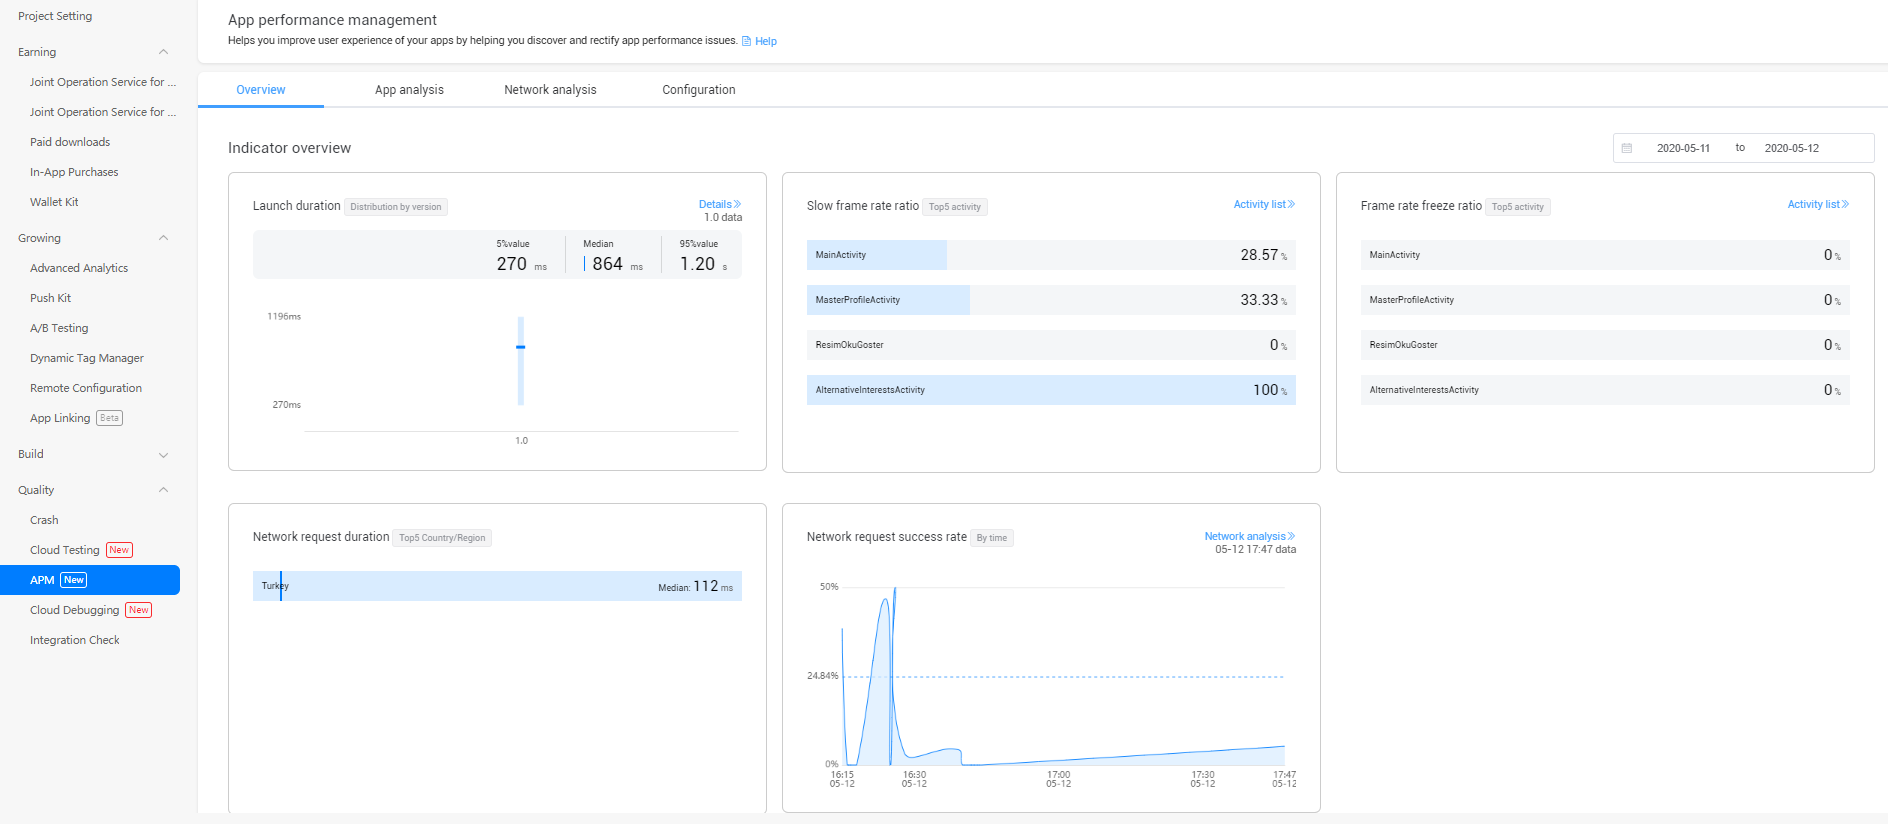Open Remote Configuration
The height and width of the screenshot is (824, 1888).
(86, 388)
